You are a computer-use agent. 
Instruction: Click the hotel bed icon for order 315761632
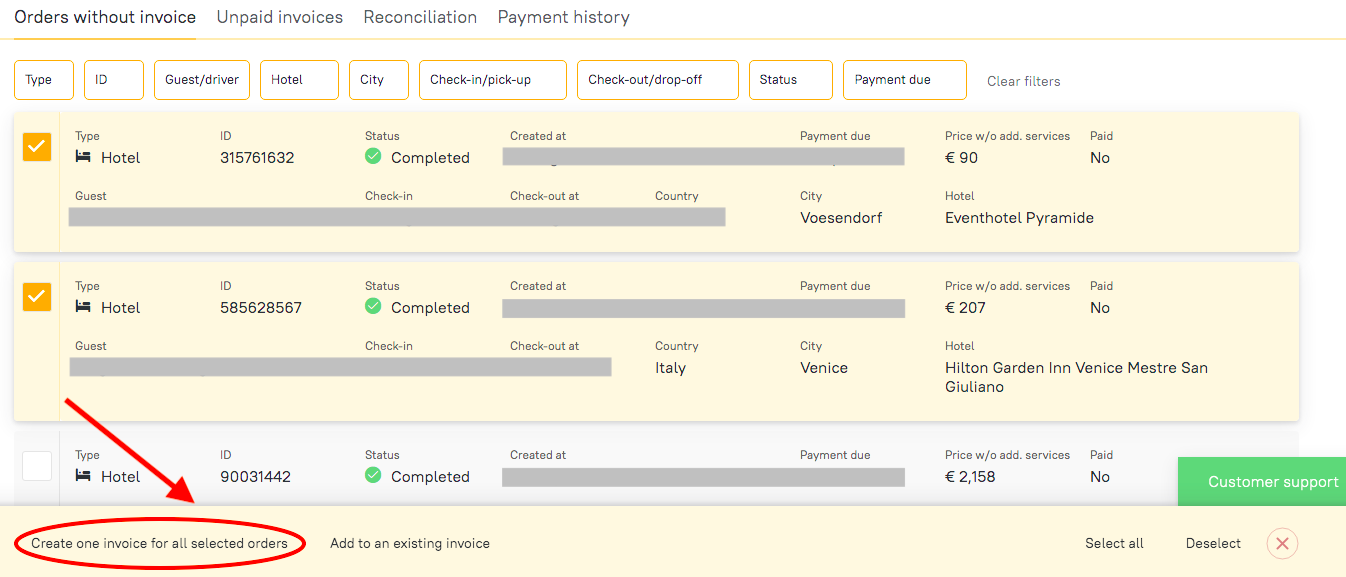(84, 157)
